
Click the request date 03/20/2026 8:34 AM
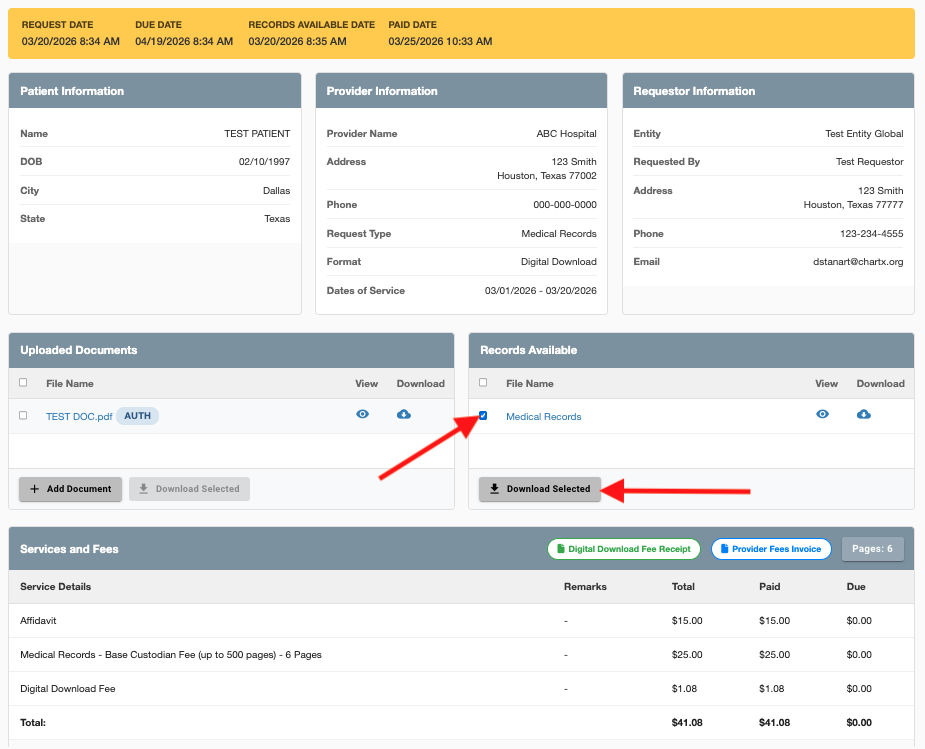point(71,41)
